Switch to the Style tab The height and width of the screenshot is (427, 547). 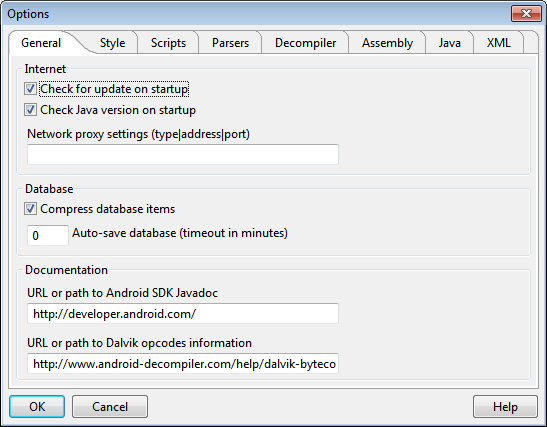coord(112,43)
